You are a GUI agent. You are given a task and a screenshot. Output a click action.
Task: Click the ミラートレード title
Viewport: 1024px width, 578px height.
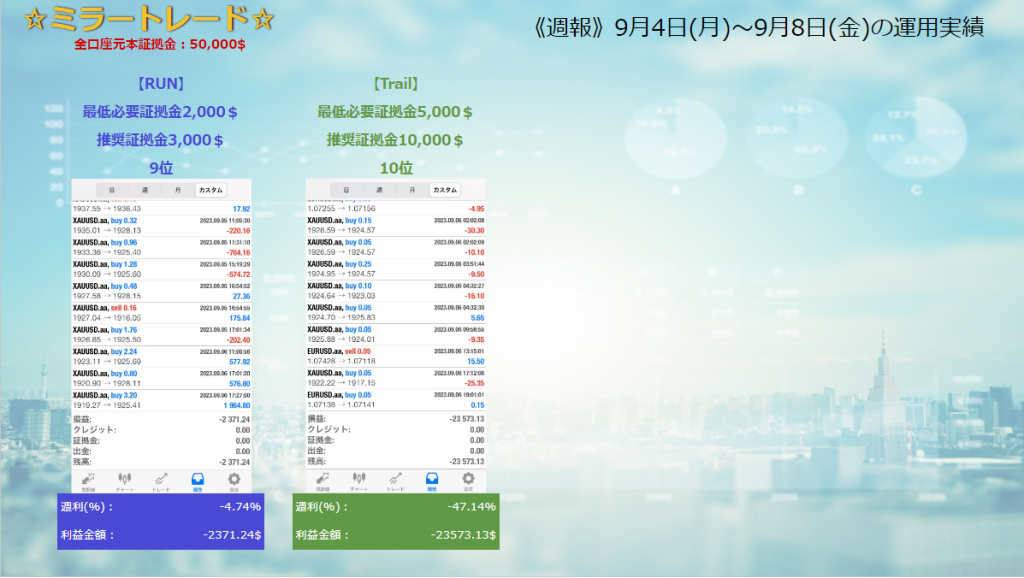tap(149, 19)
